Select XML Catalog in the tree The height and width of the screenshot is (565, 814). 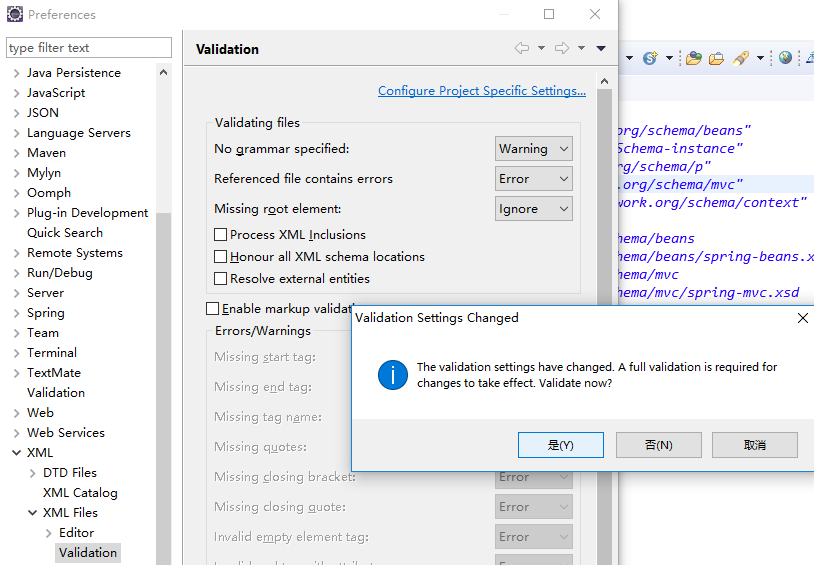(x=80, y=493)
